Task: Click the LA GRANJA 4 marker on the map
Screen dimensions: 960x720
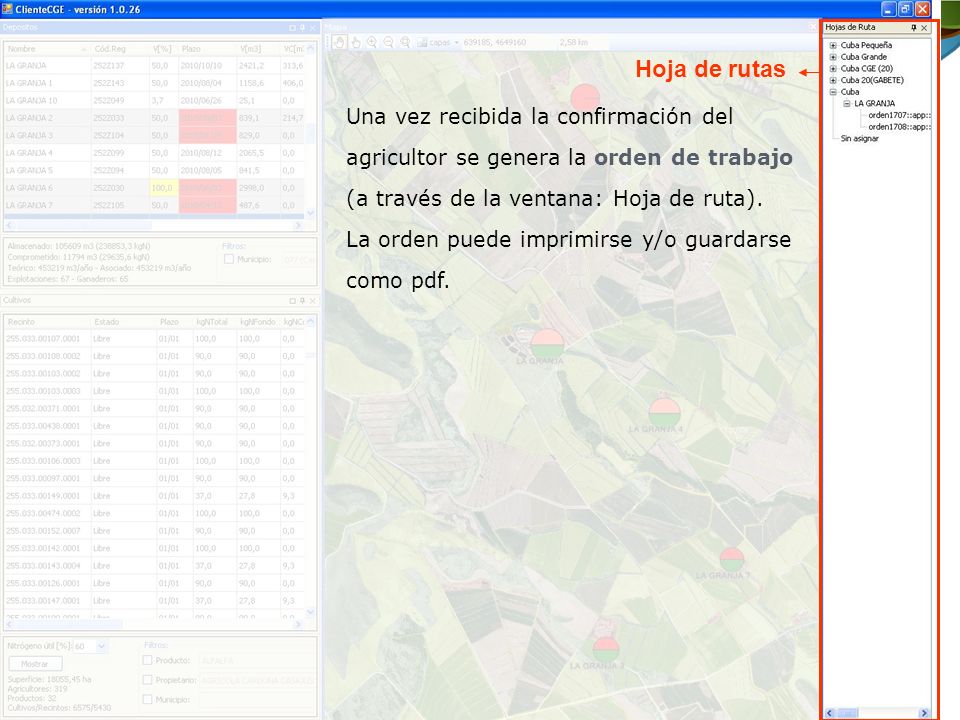Action: pos(664,412)
